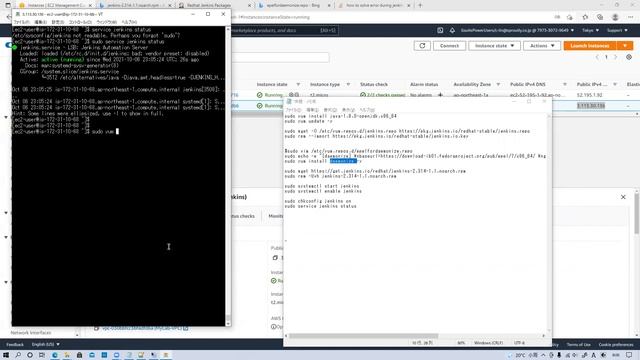Open browser collections icon
Viewport: 640px width, 360px height.
[x=600, y=17]
